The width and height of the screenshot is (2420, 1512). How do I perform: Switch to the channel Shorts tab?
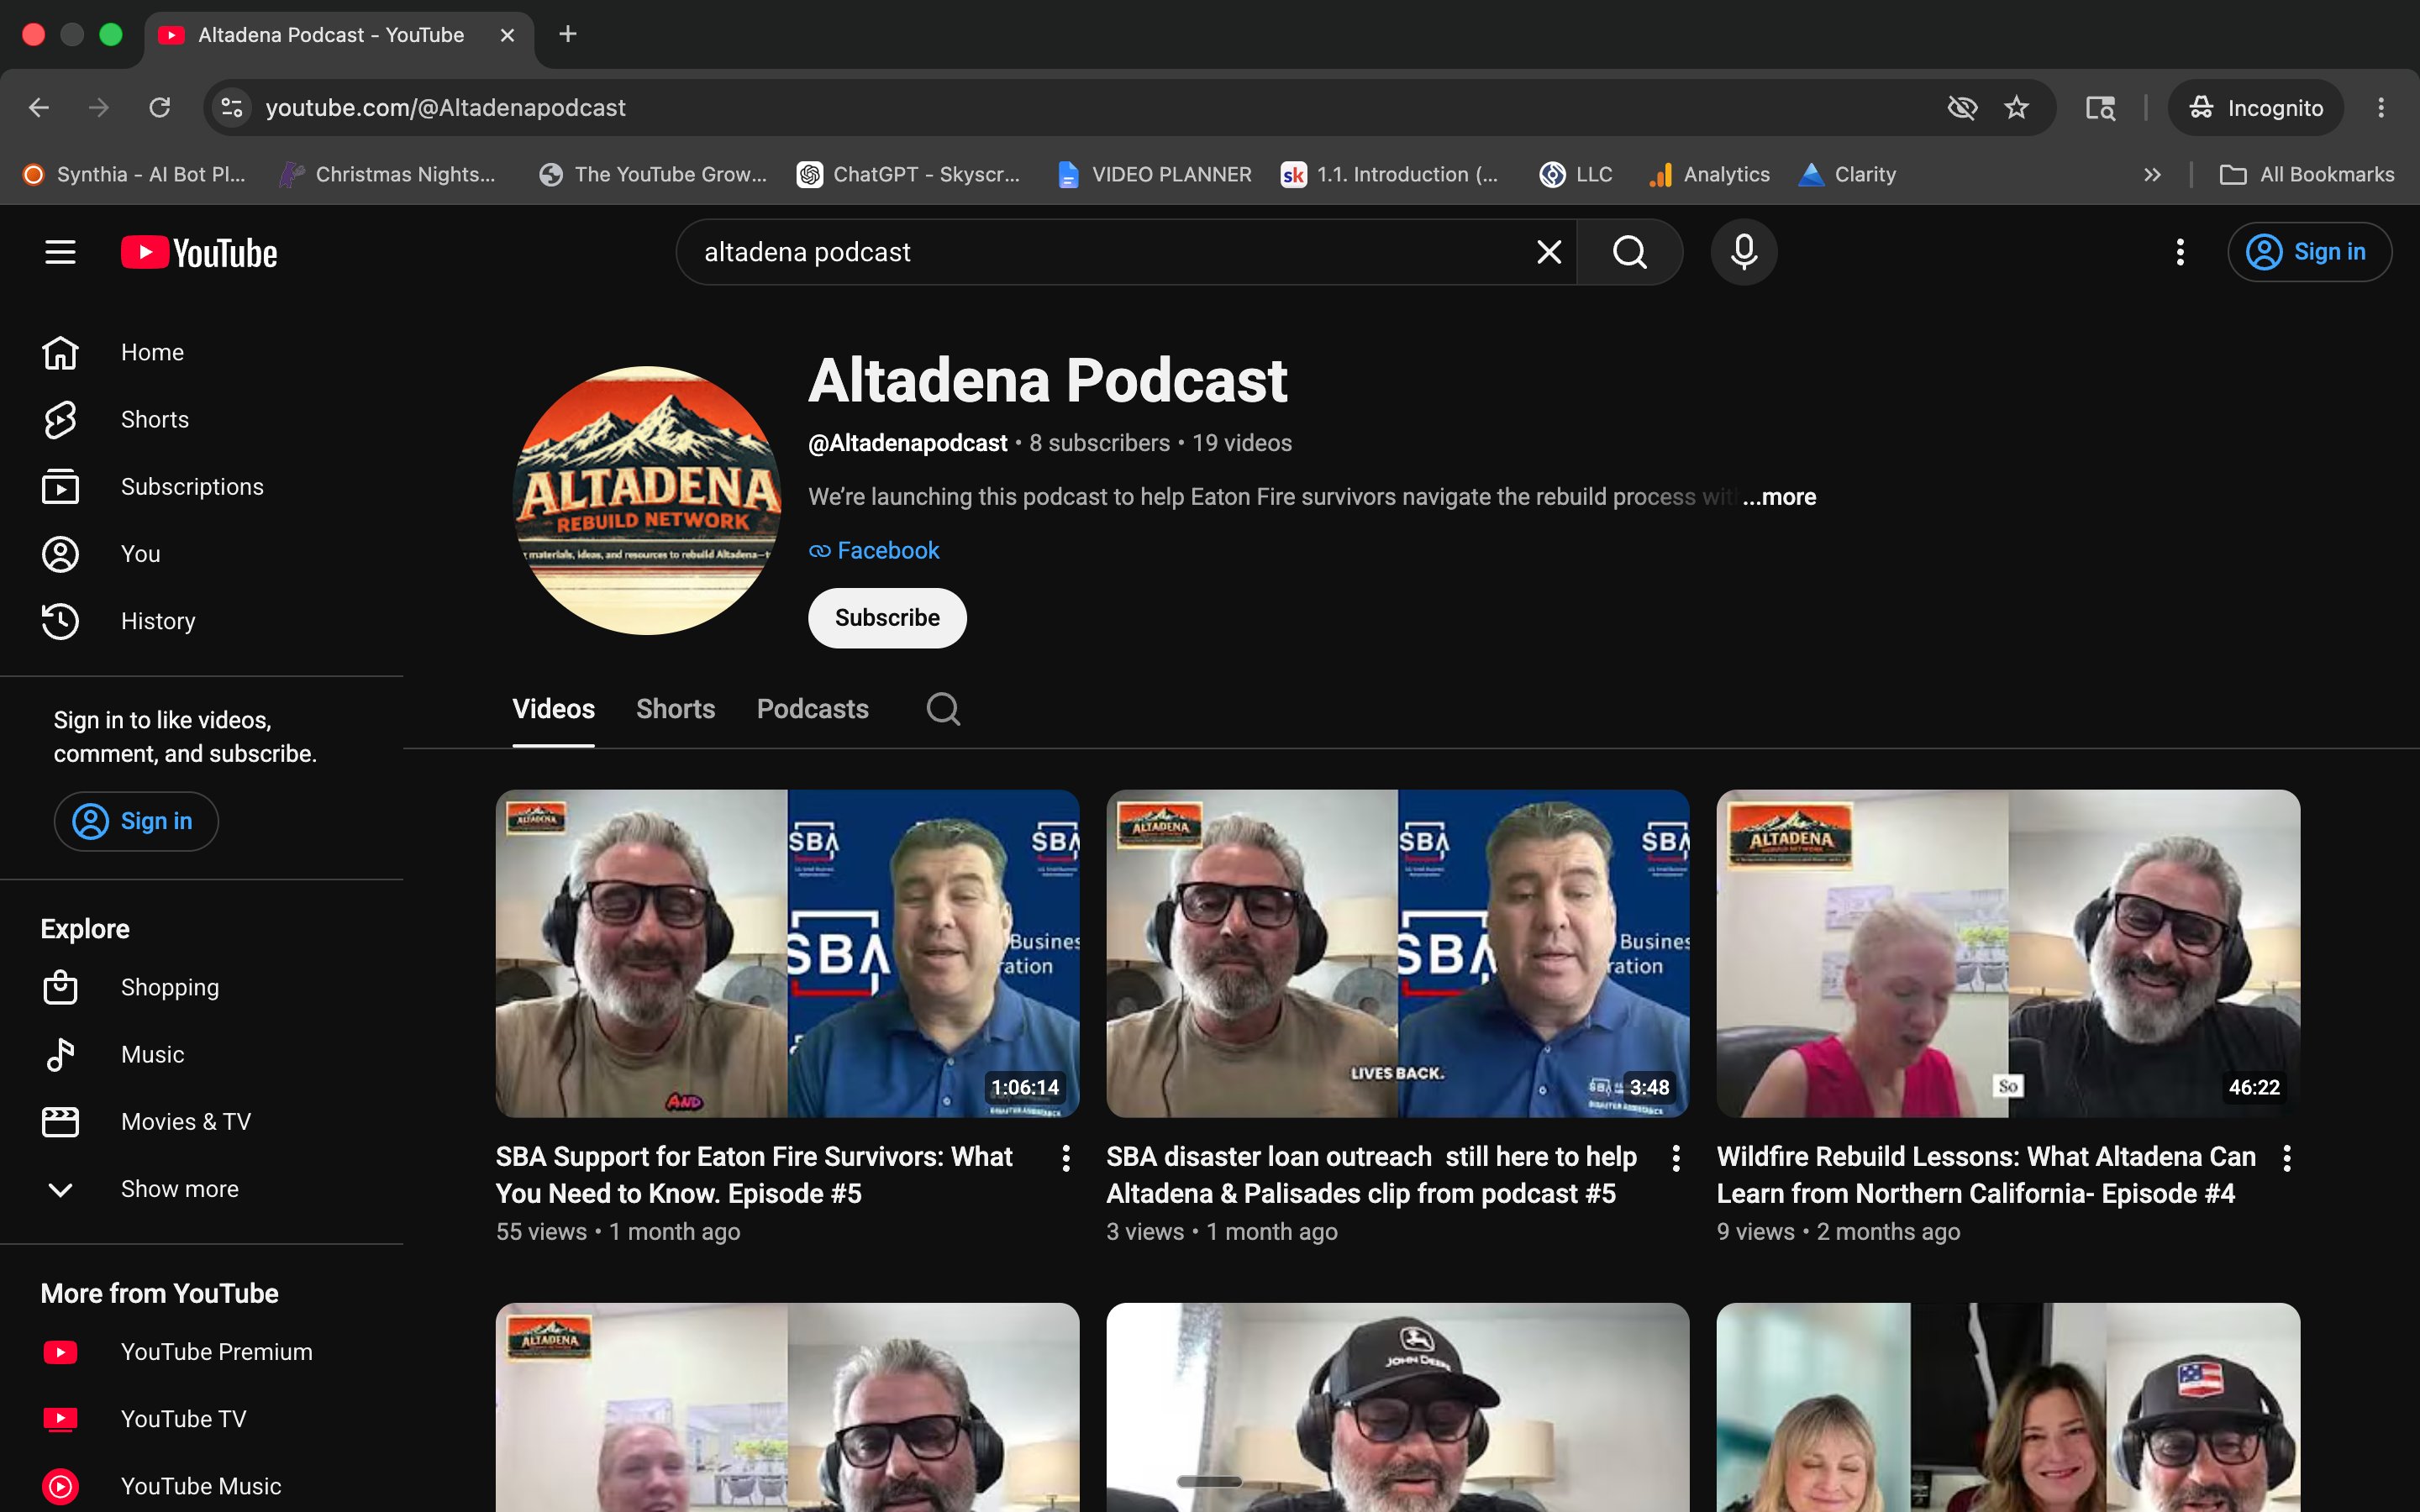675,709
